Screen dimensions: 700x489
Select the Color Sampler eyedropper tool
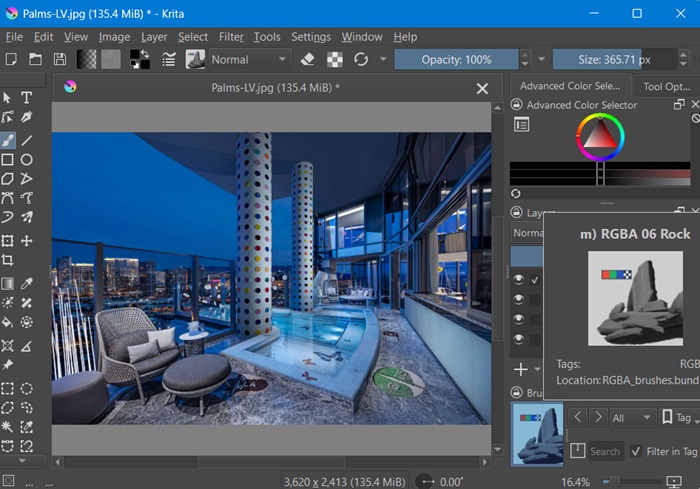click(27, 284)
